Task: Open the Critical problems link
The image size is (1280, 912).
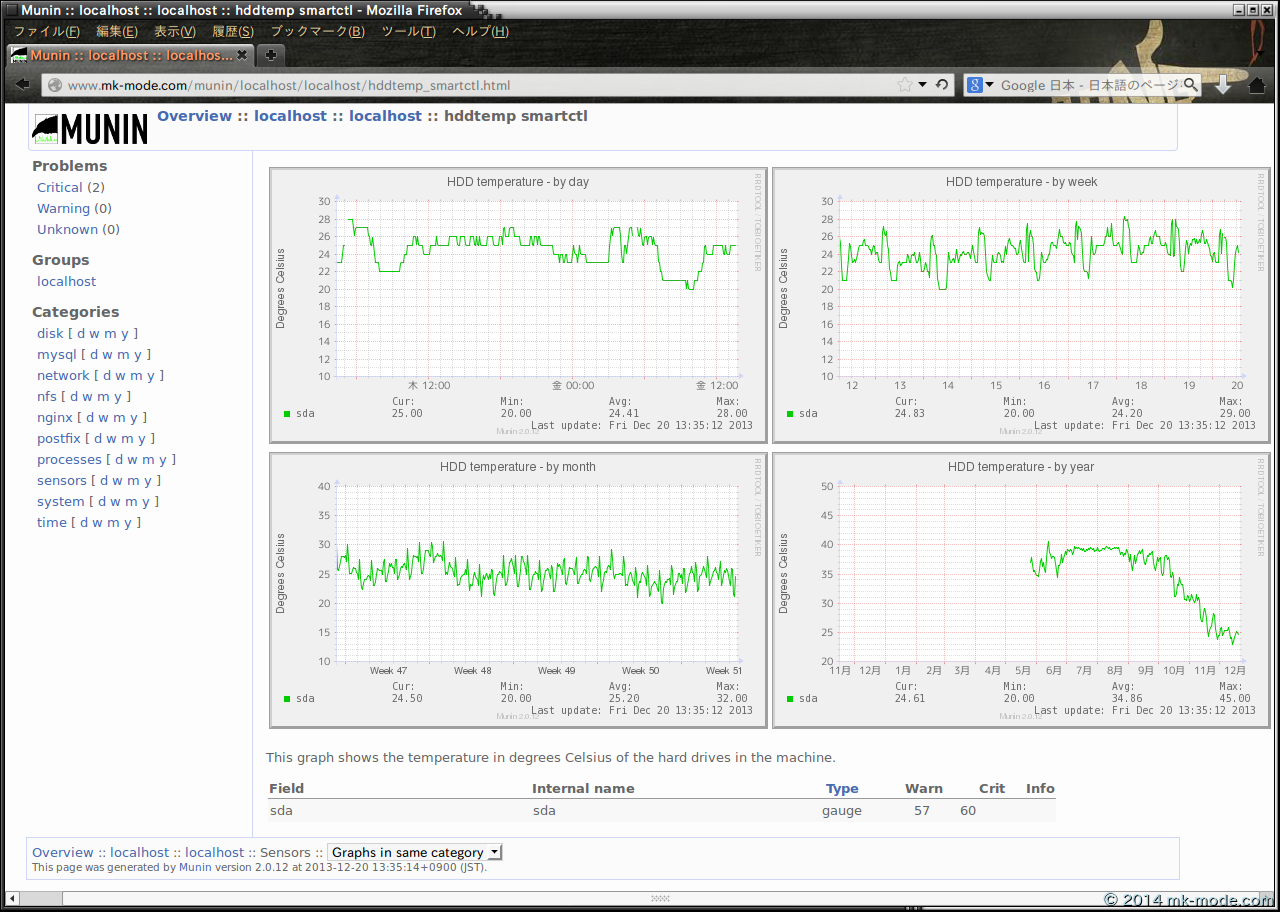Action: click(x=59, y=187)
